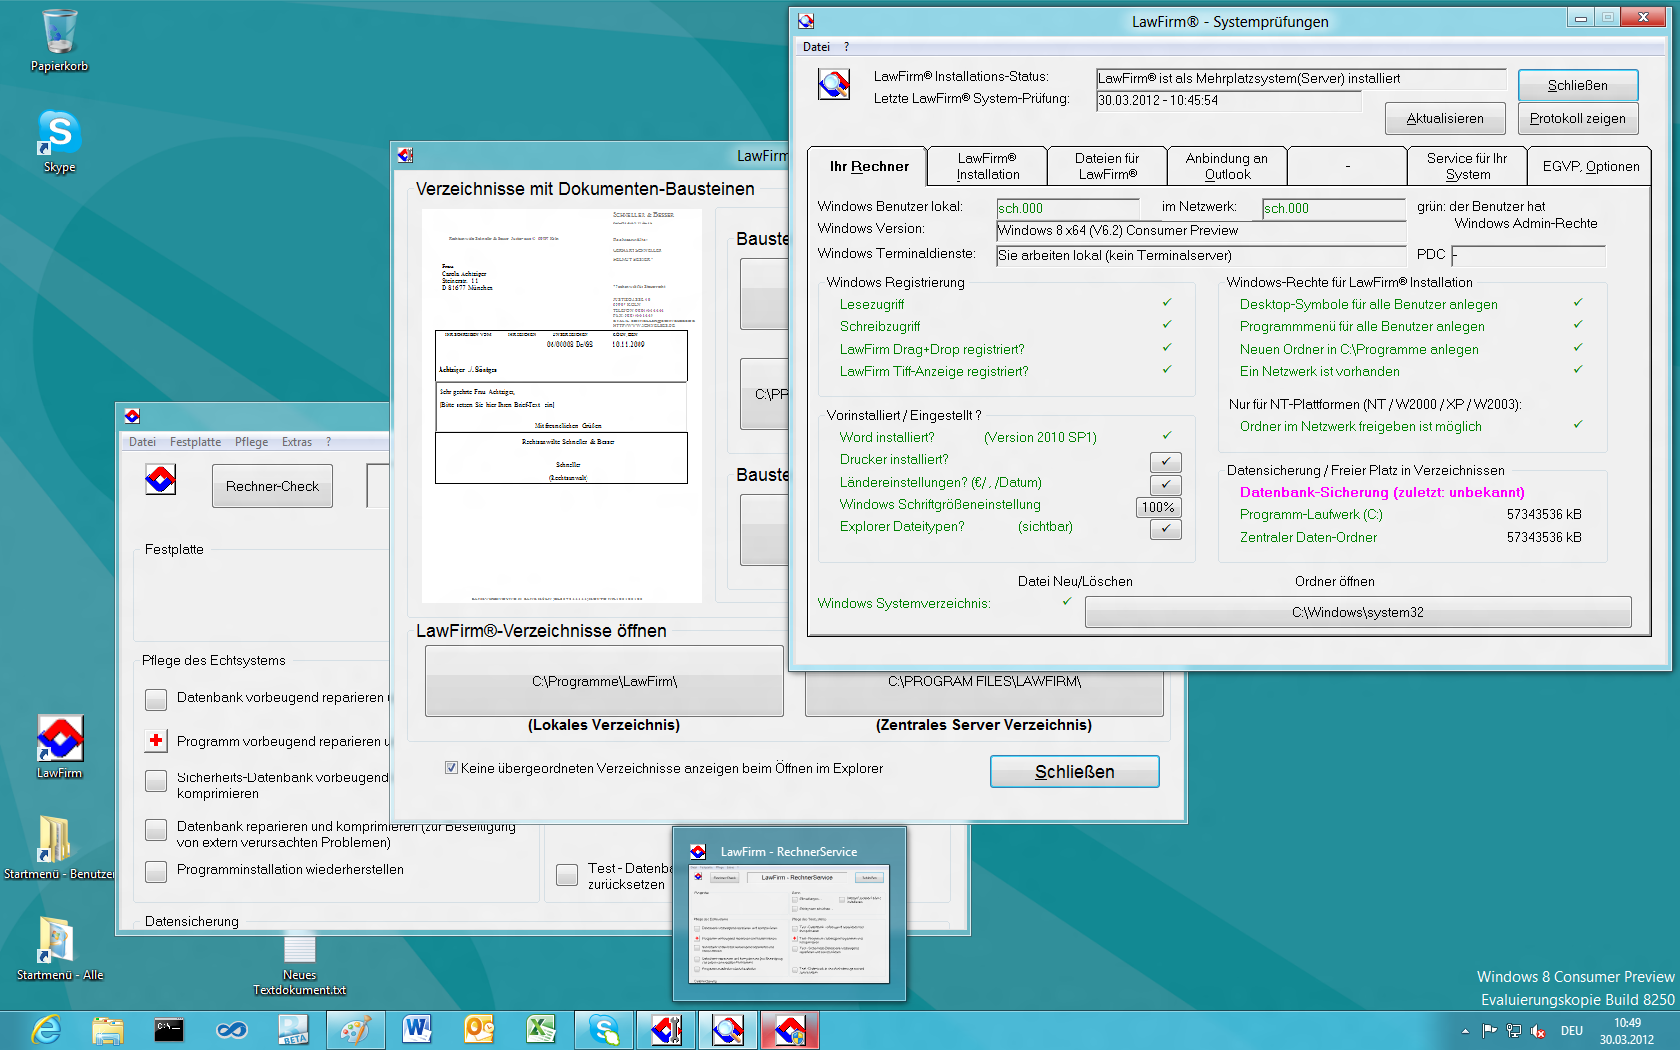Switch to 'Anbindung an Outlook' tab
1680x1050 pixels.
click(x=1226, y=166)
